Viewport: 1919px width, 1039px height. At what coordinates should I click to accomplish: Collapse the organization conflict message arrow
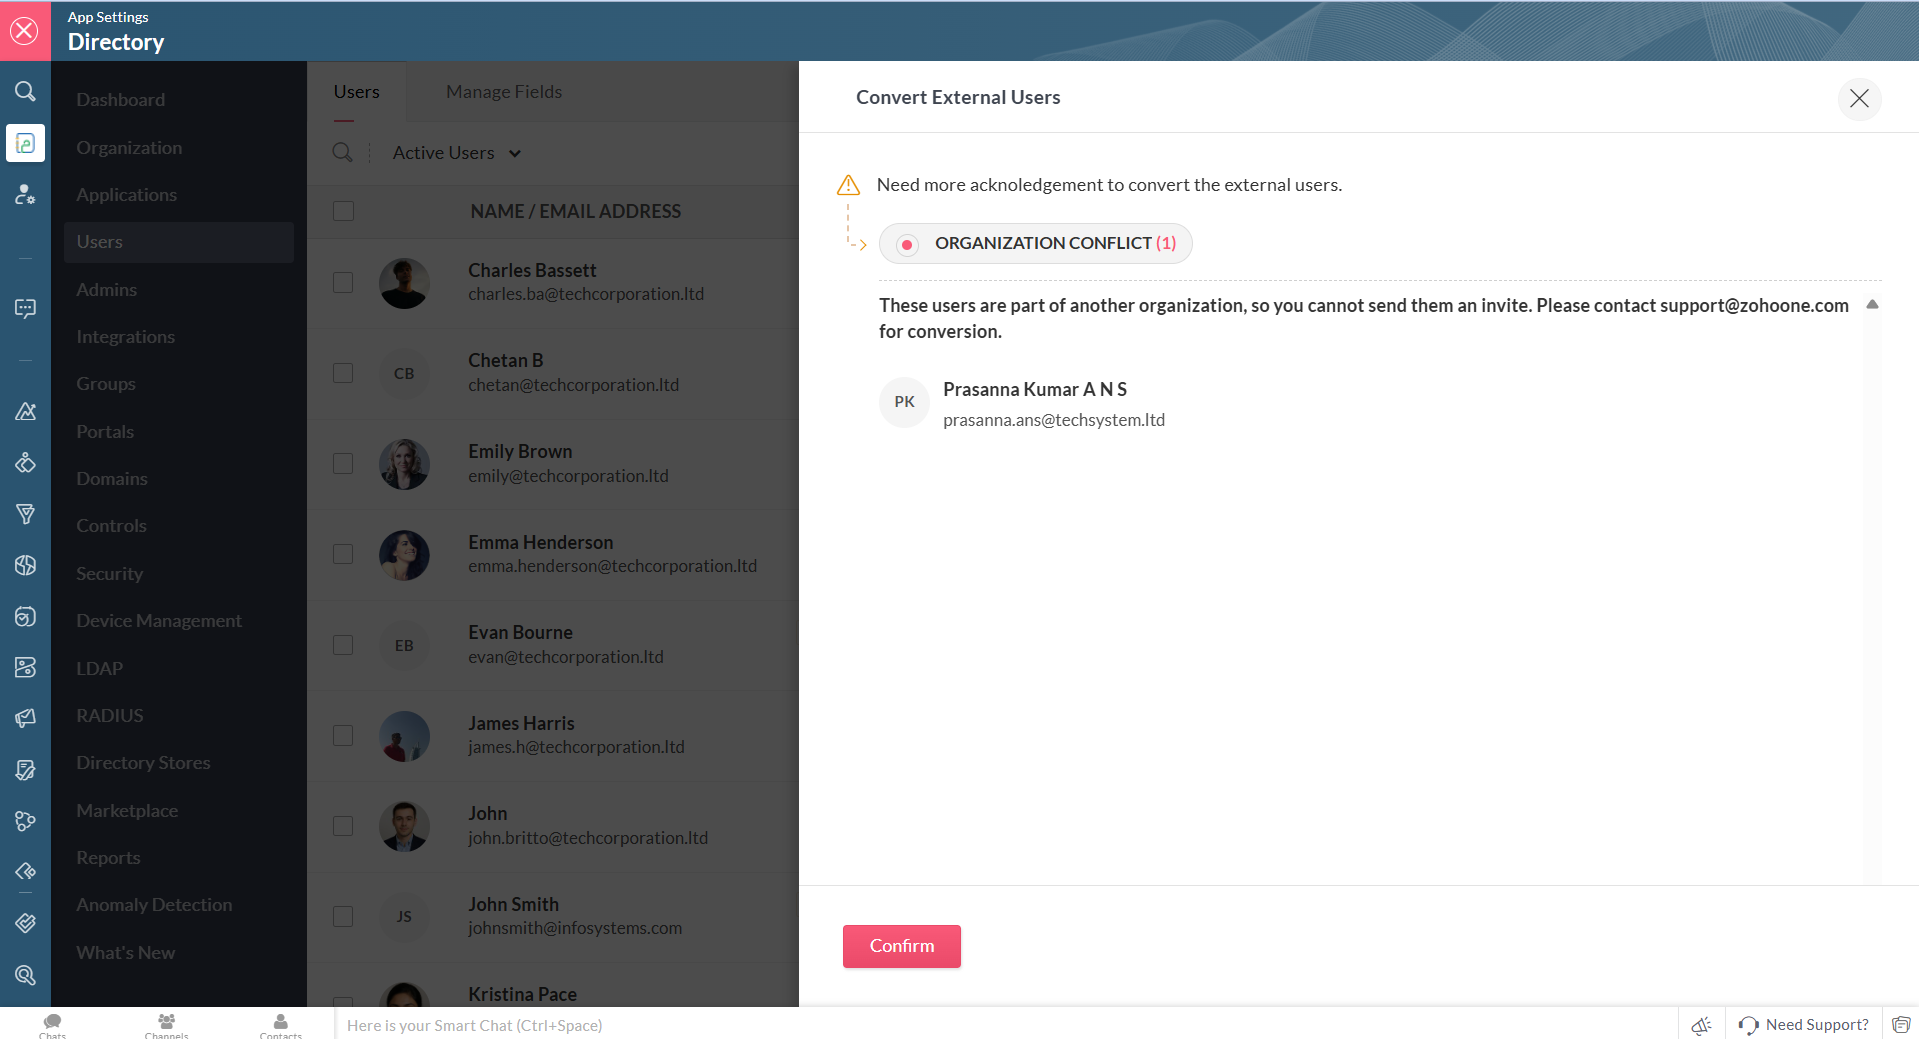1872,304
